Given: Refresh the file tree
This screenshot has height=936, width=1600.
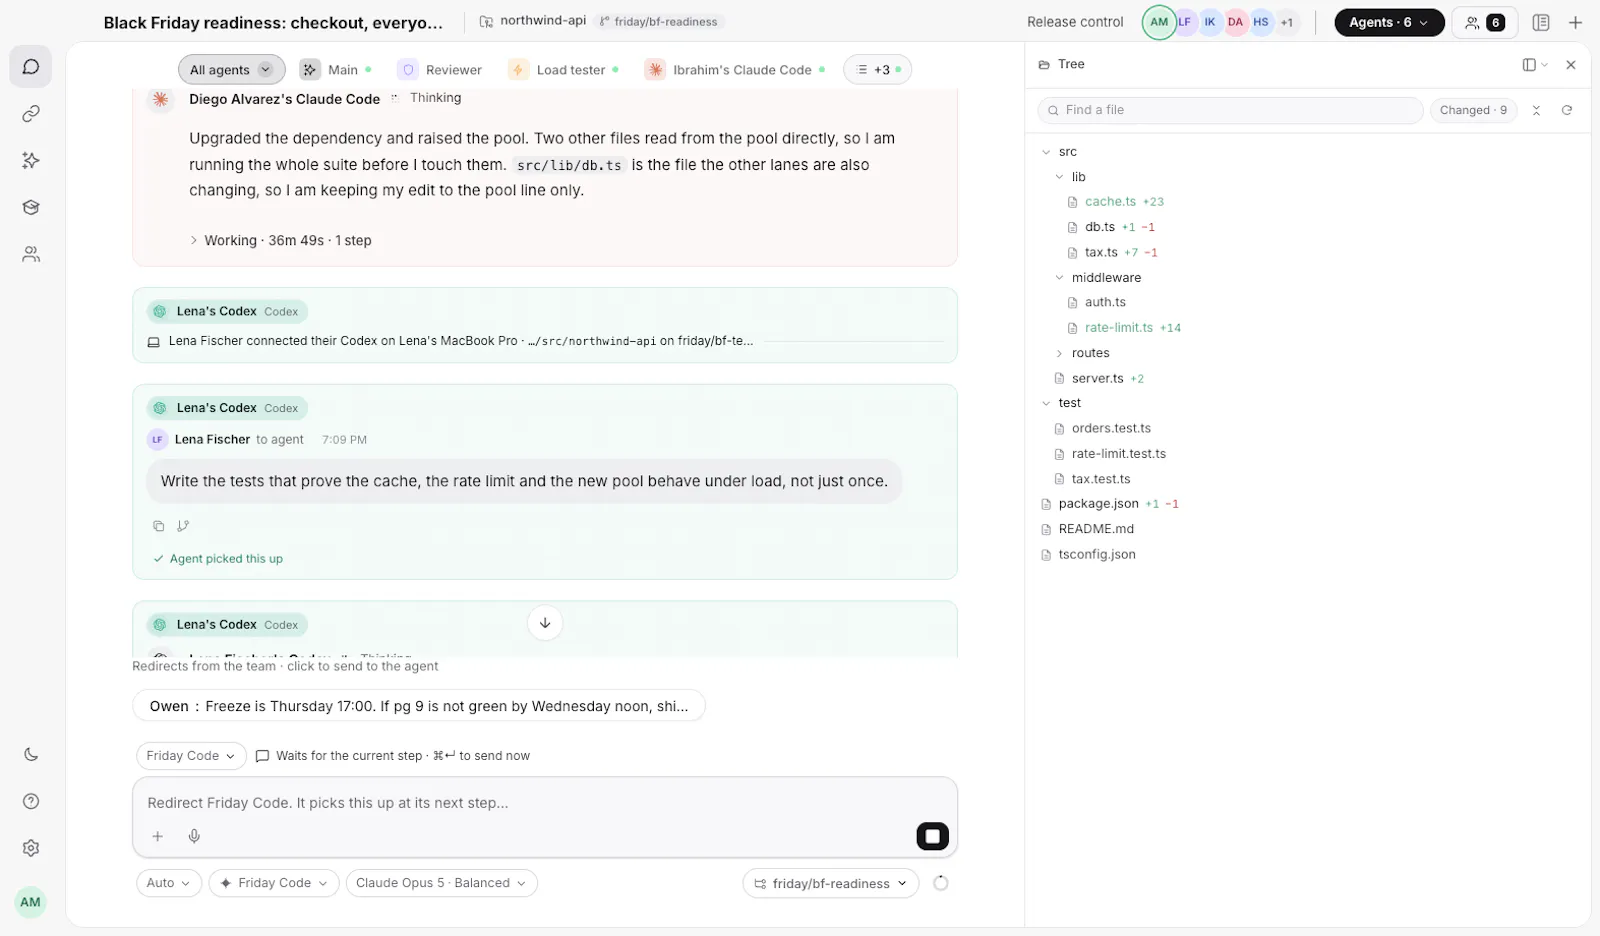Looking at the screenshot, I should [1567, 110].
